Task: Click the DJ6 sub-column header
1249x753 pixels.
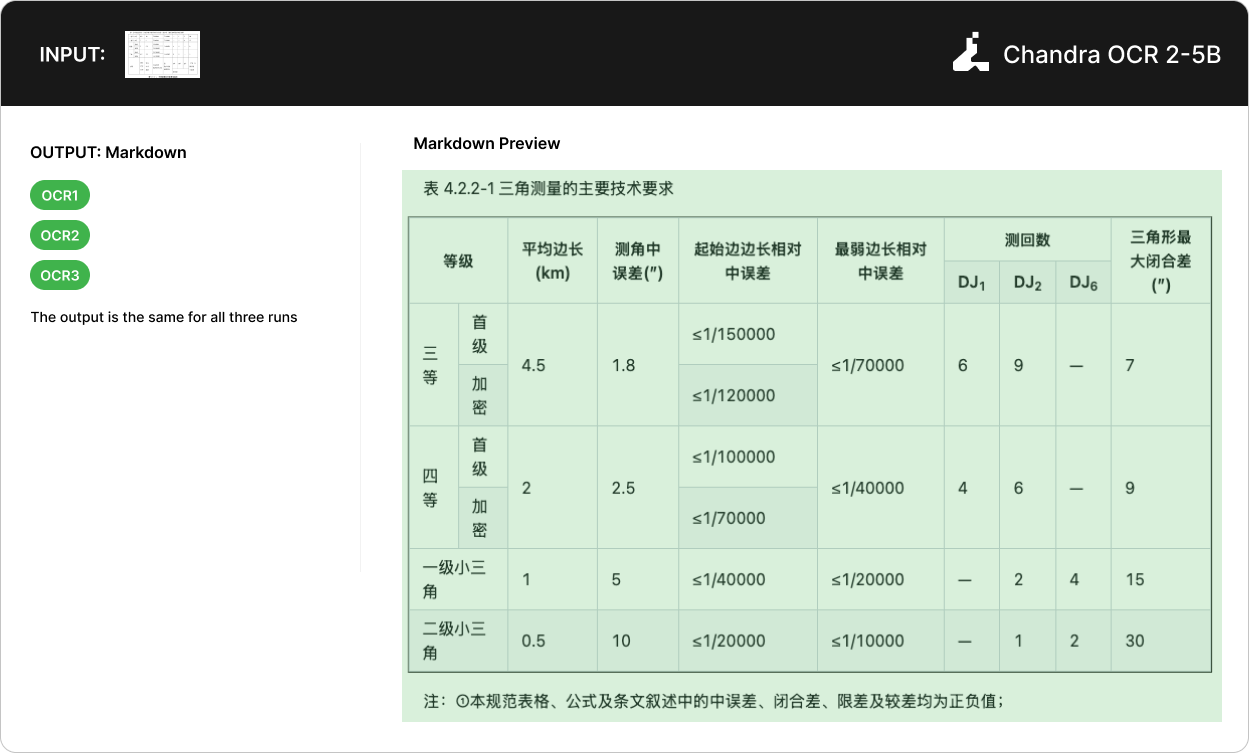Action: pyautogui.click(x=1083, y=283)
